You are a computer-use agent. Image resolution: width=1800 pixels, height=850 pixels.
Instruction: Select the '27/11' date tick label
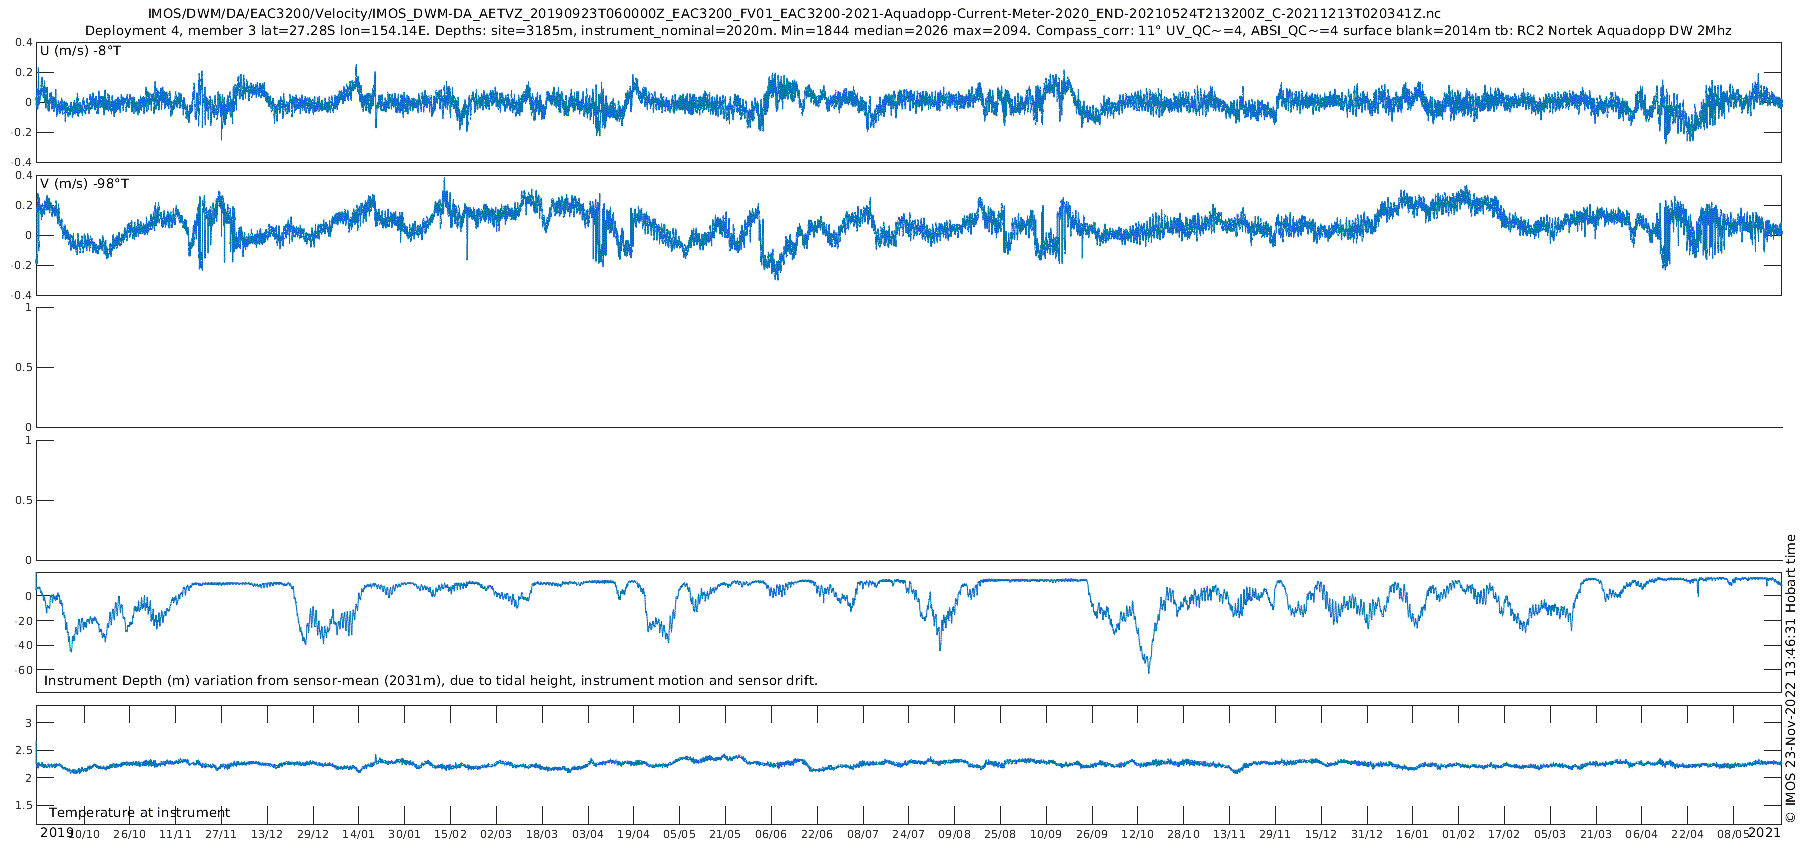point(221,834)
